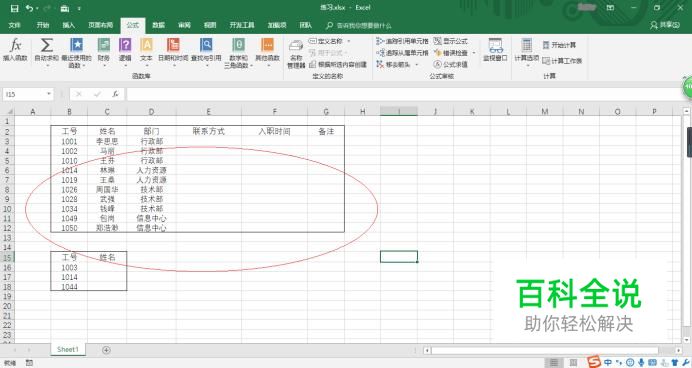Open the File (文件) tab
692x368 pixels.
pyautogui.click(x=15, y=25)
